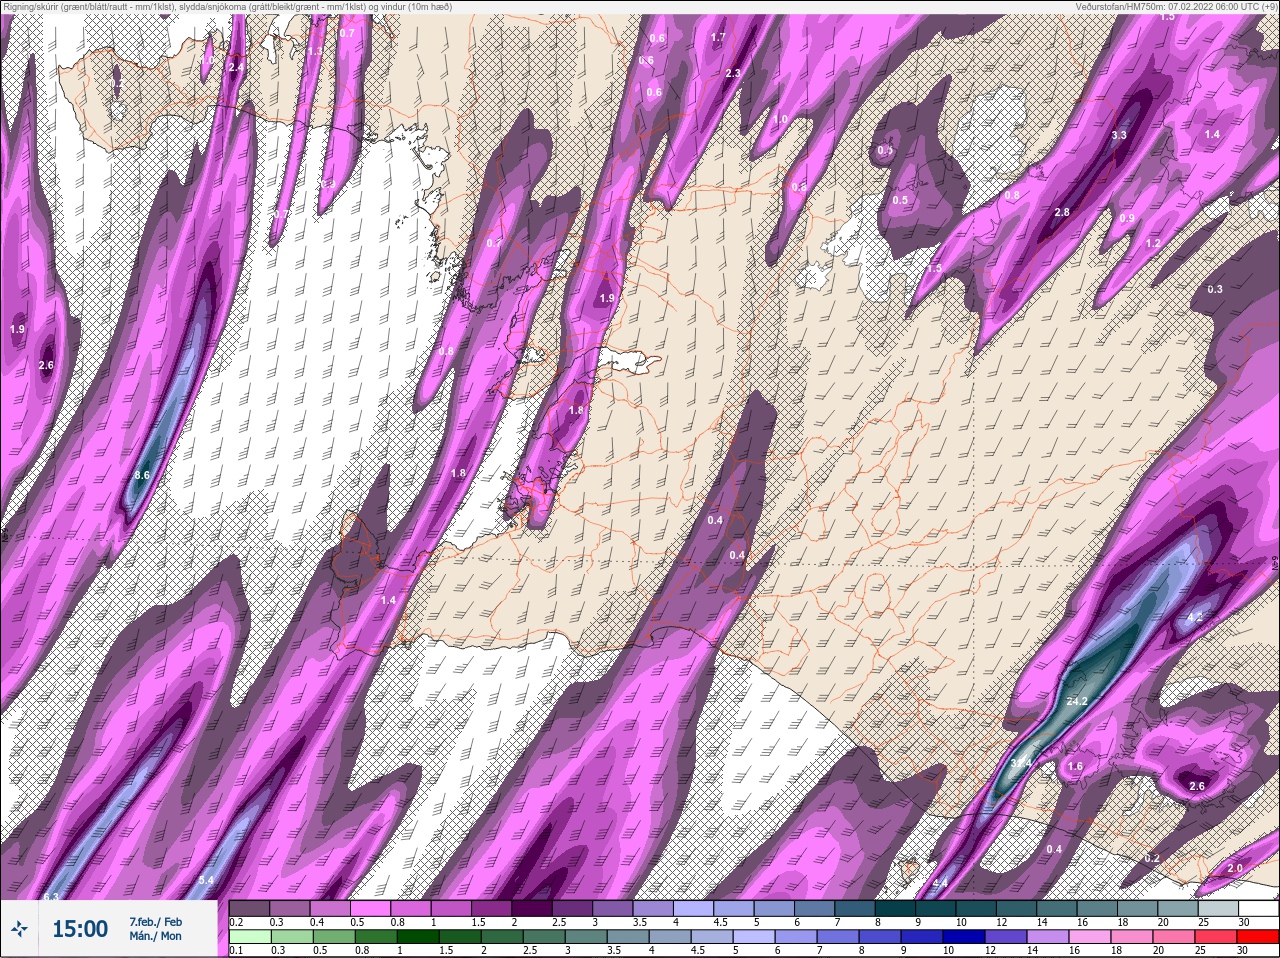1280x958 pixels.
Task: Select the 'Mán./ Mon' weekday label
Action: 155,937
